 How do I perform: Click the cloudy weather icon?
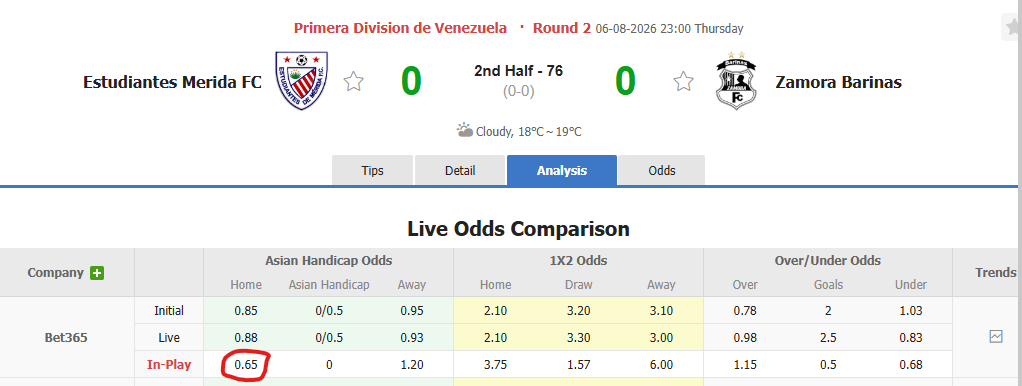click(x=465, y=130)
